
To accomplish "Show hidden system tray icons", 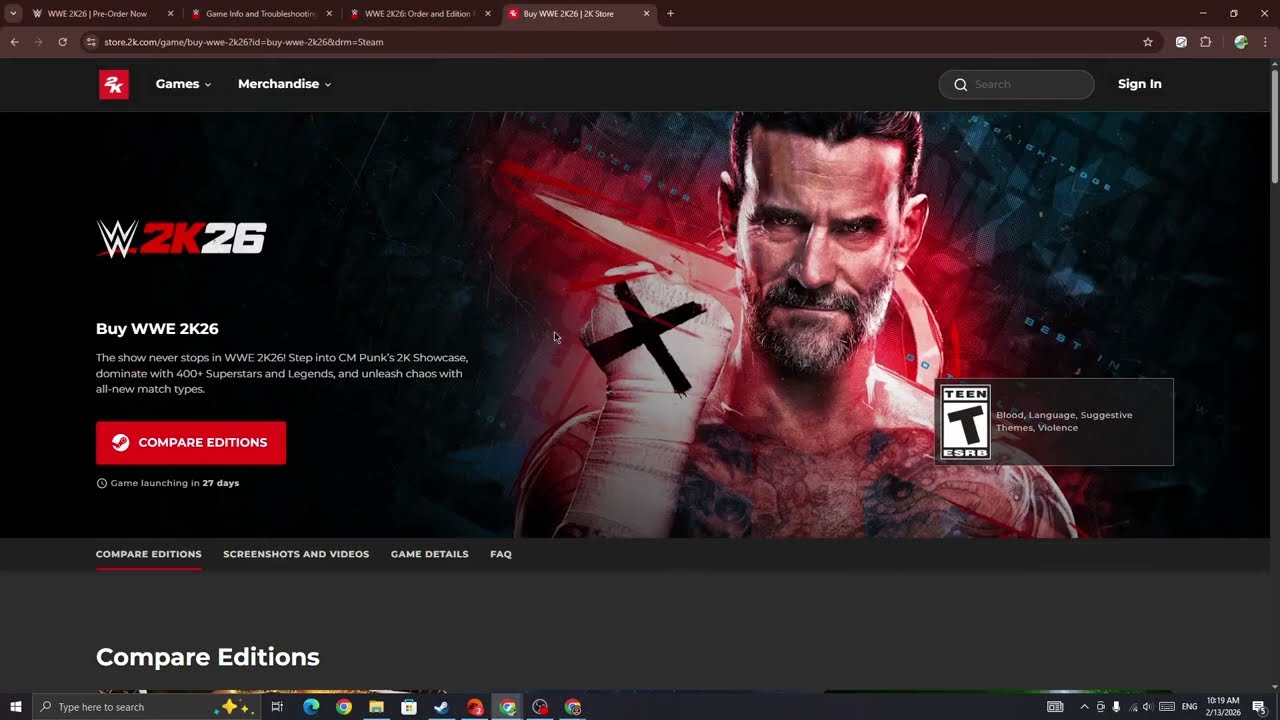I will click(1084, 707).
